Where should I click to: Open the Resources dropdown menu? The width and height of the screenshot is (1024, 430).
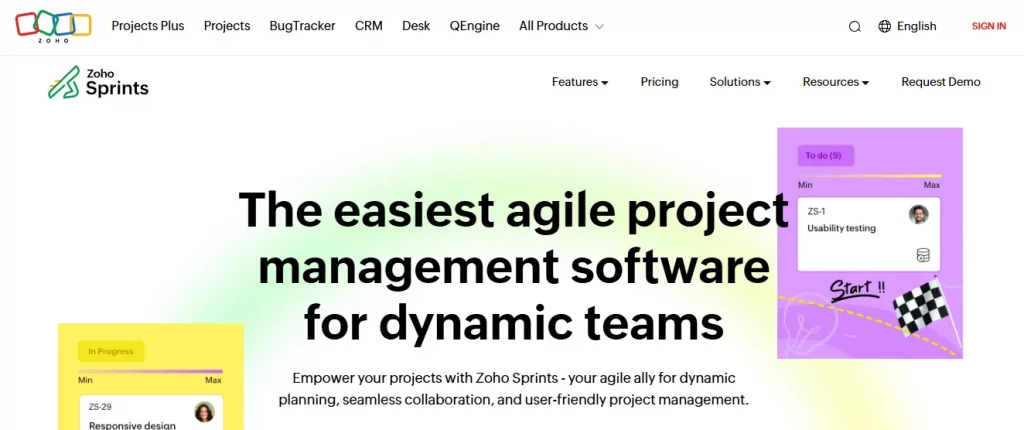[x=835, y=82]
